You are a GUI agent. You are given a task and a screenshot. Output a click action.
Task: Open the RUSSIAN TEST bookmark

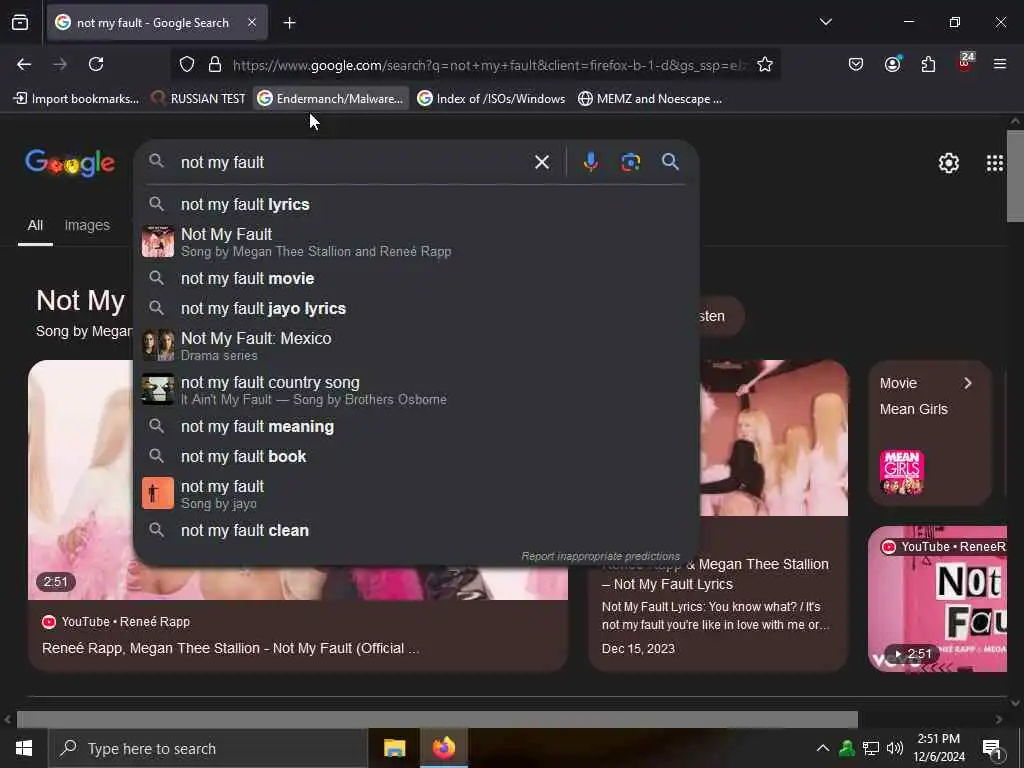198,99
